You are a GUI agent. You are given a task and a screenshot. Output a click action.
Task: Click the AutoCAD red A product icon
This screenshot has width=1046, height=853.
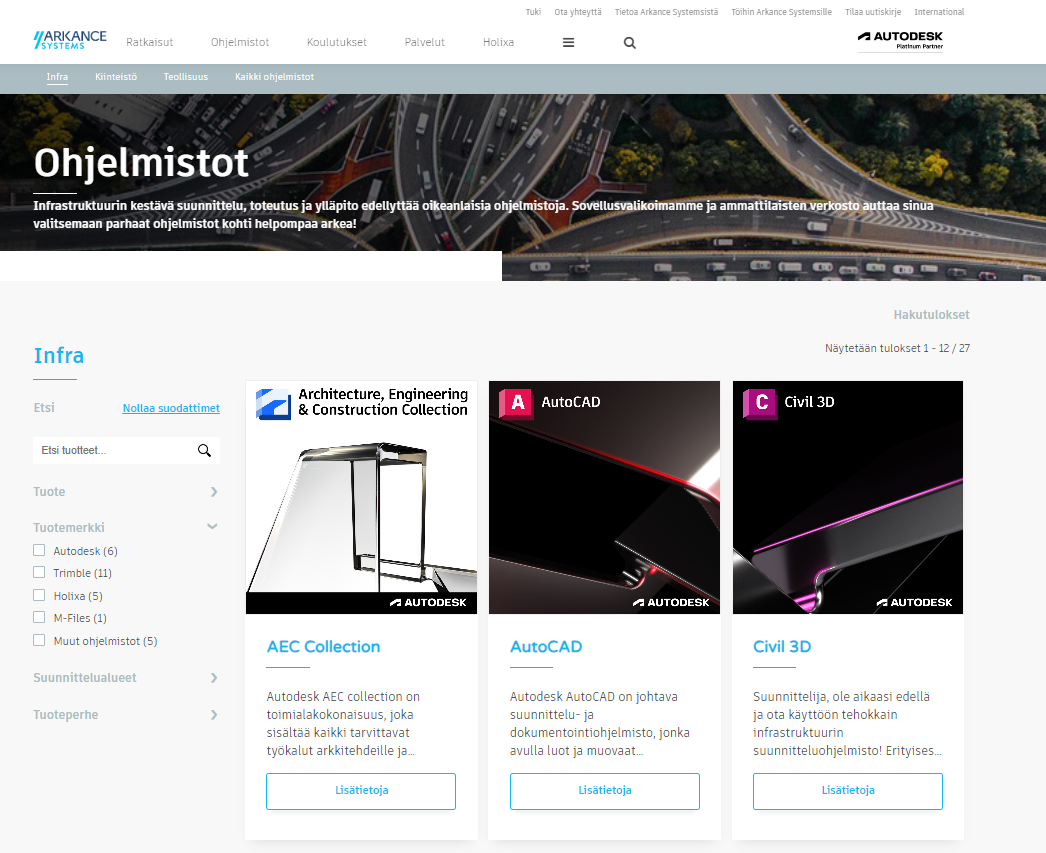(516, 403)
